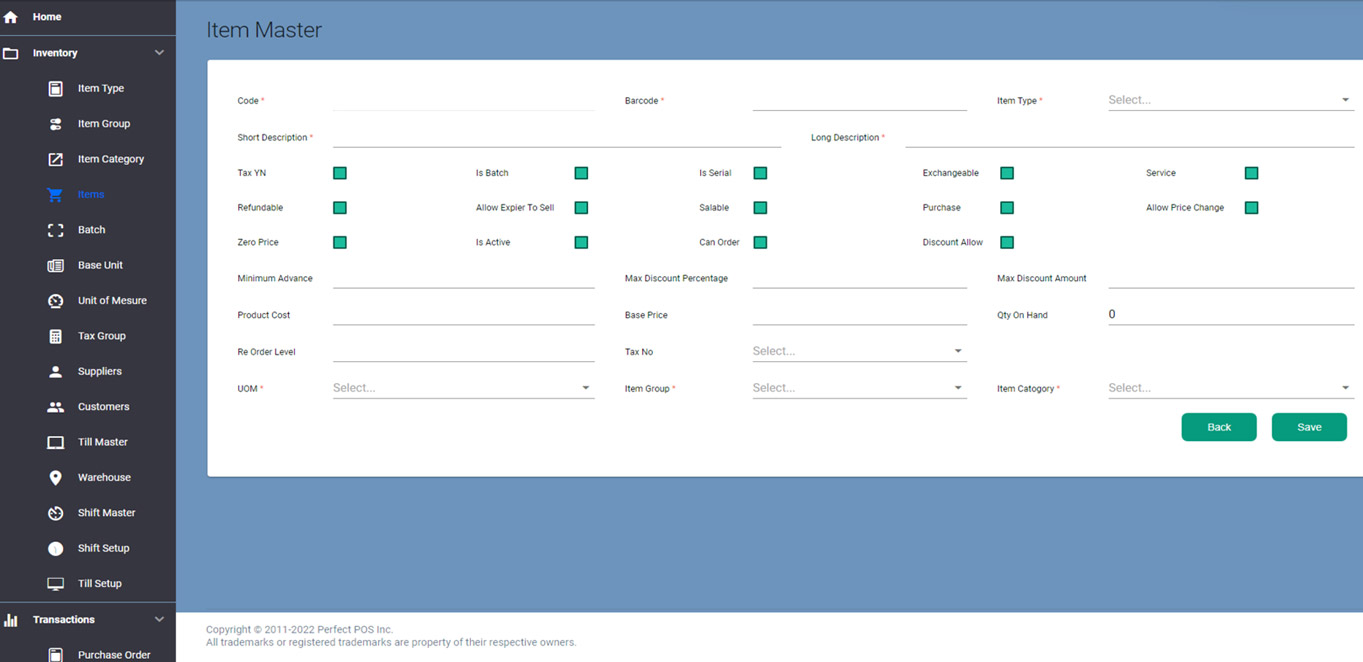Image resolution: width=1363 pixels, height=662 pixels.
Task: Toggle the Discount Allow checkbox
Action: point(1007,242)
